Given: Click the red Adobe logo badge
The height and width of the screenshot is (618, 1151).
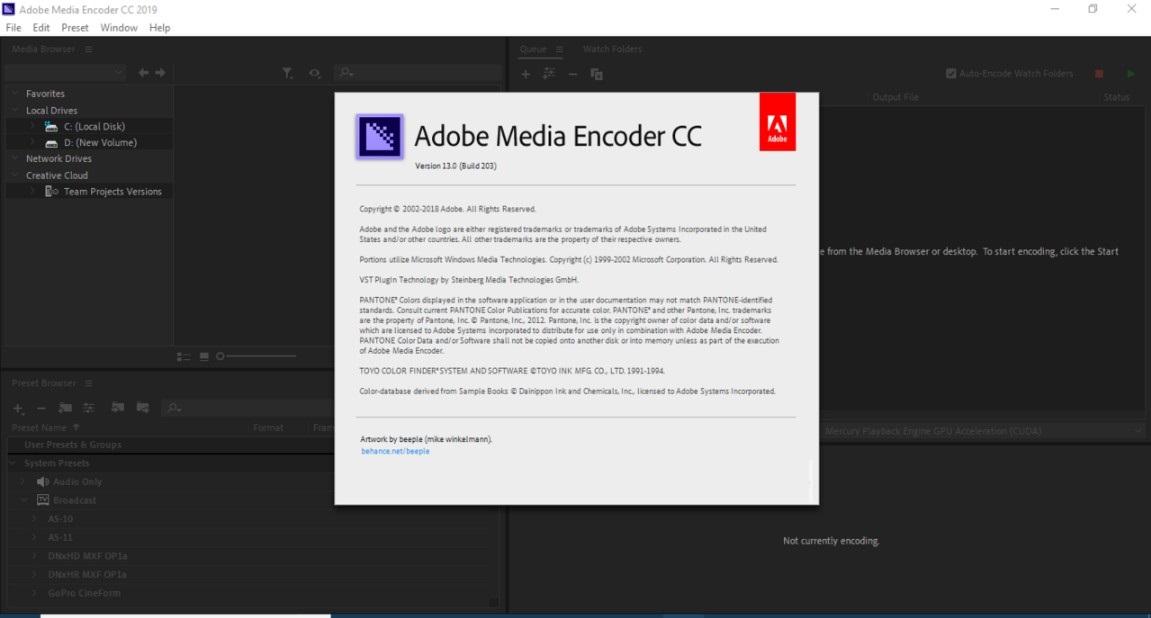Looking at the screenshot, I should pos(777,122).
